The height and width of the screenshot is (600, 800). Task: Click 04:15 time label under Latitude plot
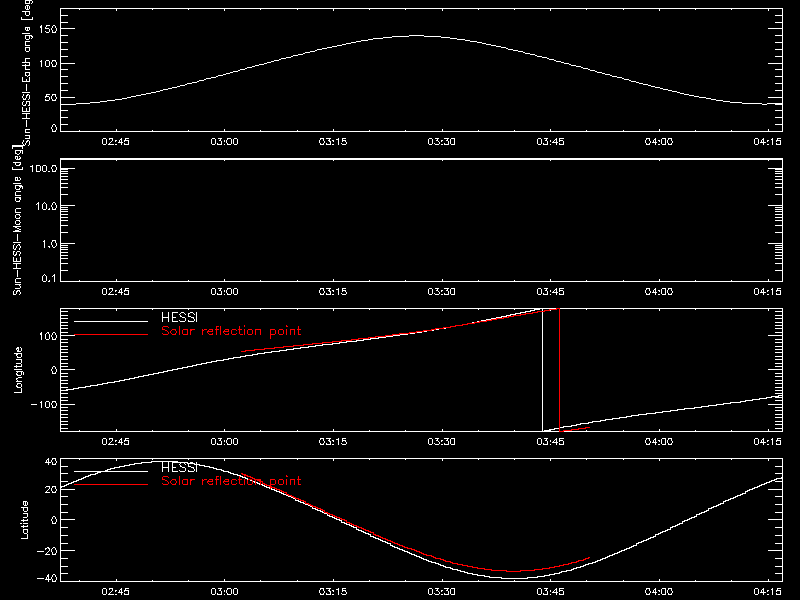[x=767, y=591]
